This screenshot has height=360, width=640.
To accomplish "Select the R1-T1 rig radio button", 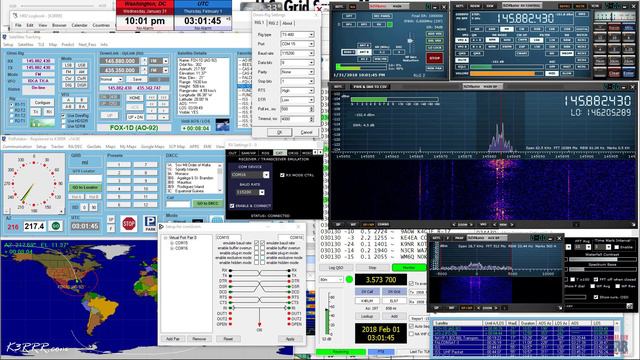I will coord(12,105).
